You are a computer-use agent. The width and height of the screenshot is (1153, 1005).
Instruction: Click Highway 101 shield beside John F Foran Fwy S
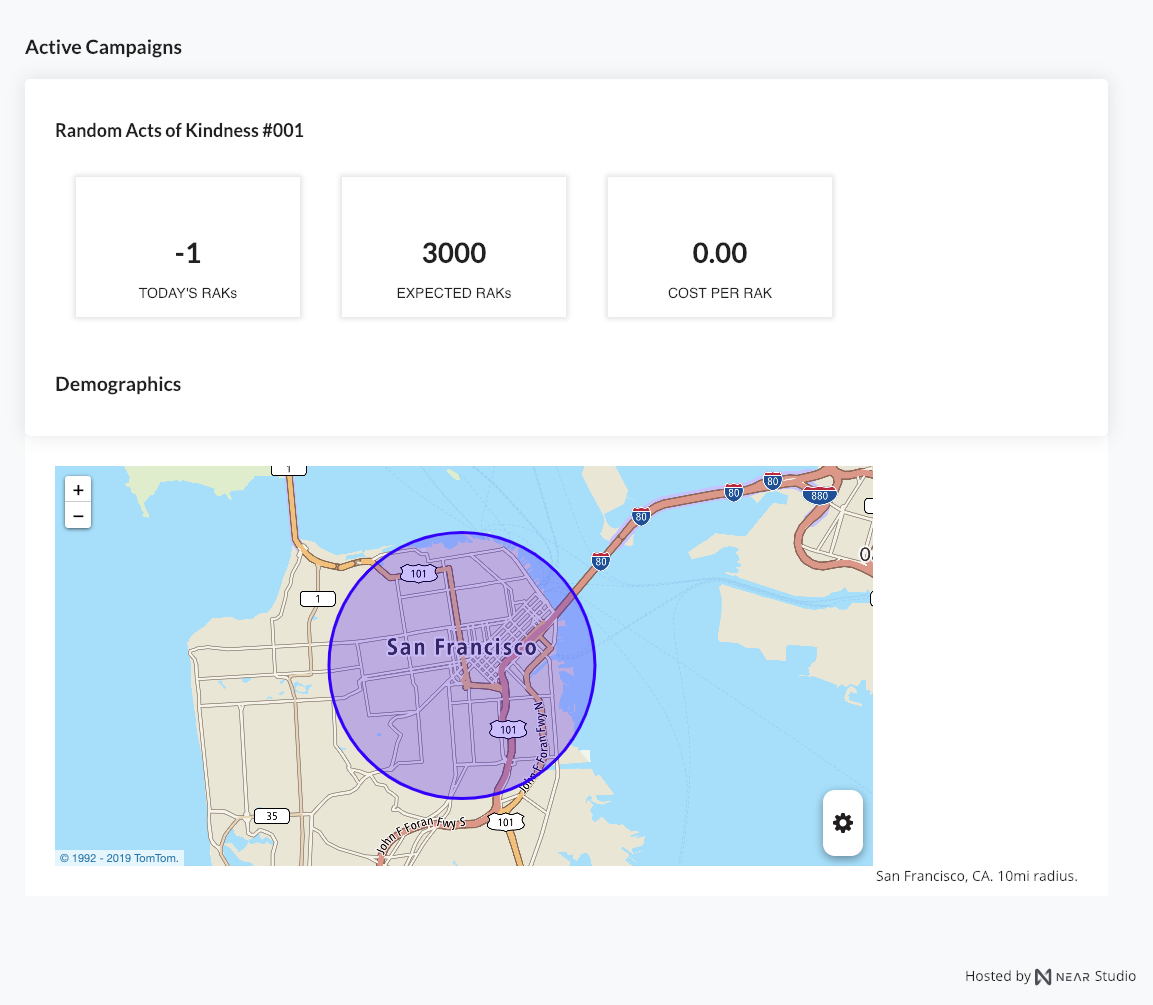click(507, 822)
